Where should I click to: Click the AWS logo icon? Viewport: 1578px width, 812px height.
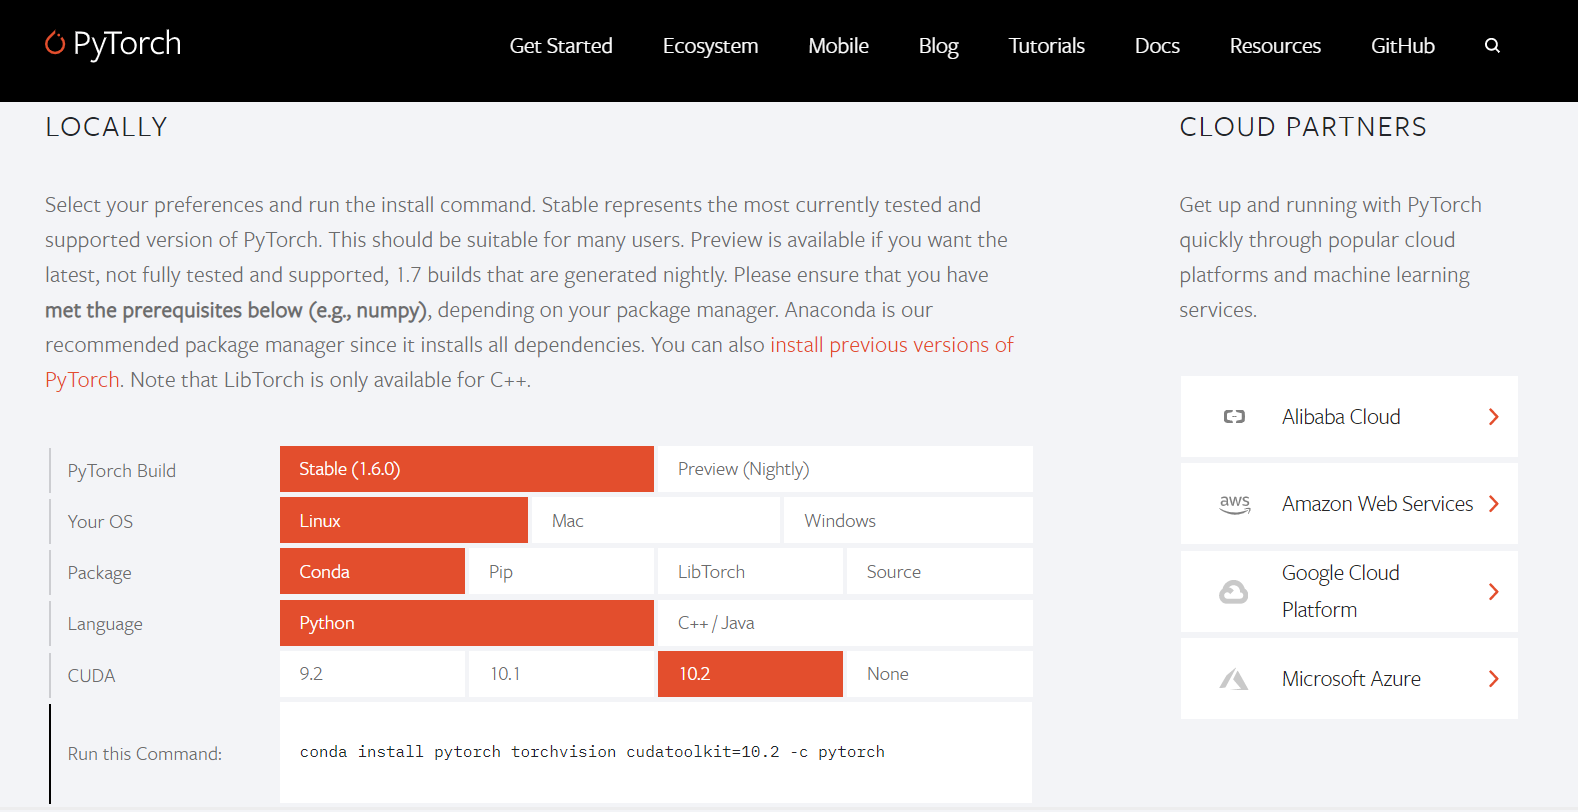point(1235,504)
